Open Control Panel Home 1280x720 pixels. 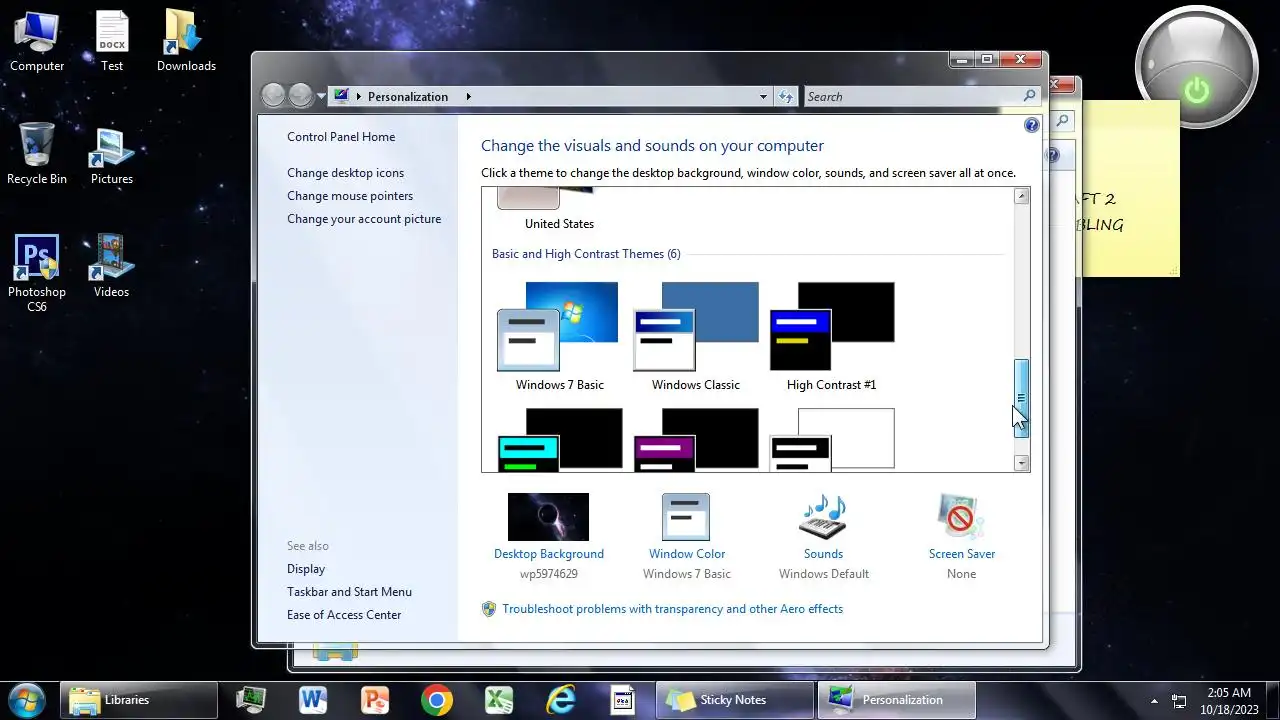(341, 137)
